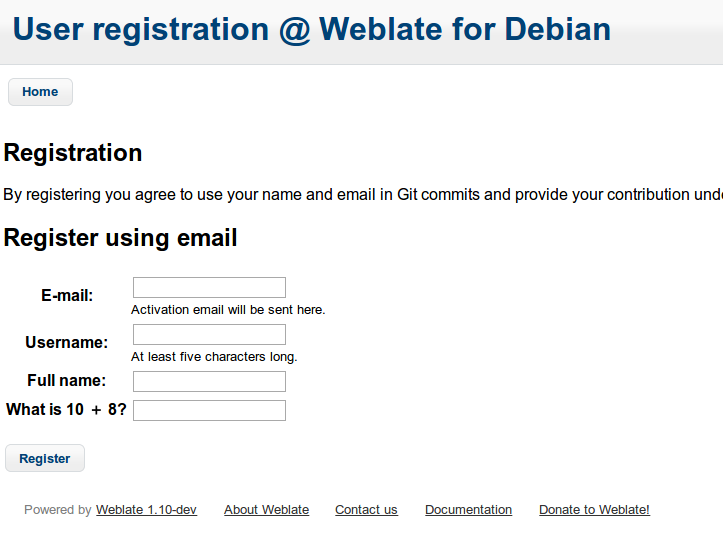
Task: Click the "What is 10 + 8?" label
Action: (66, 410)
